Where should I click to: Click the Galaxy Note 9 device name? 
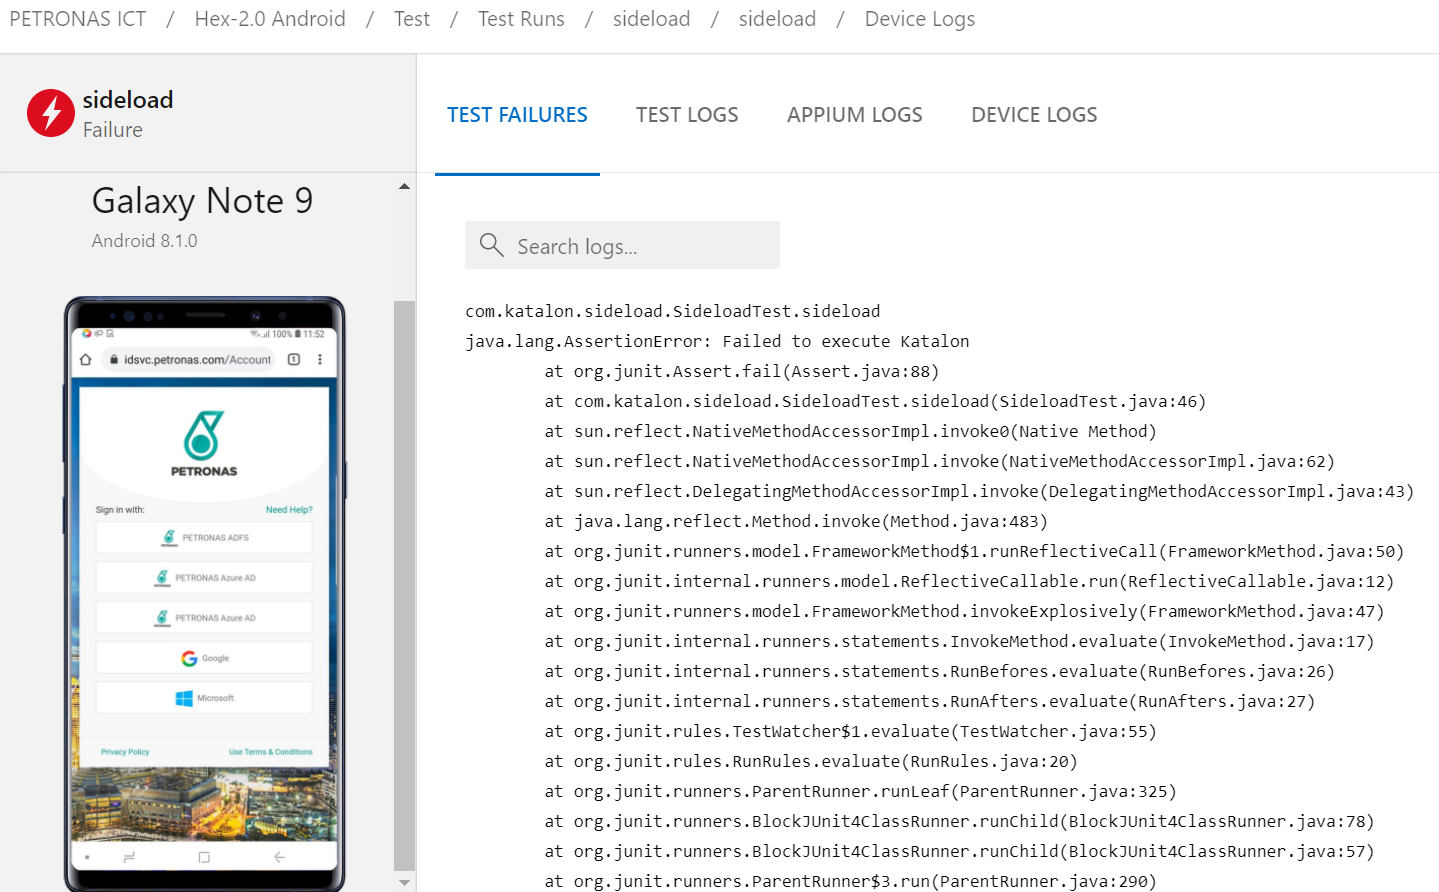click(x=202, y=201)
